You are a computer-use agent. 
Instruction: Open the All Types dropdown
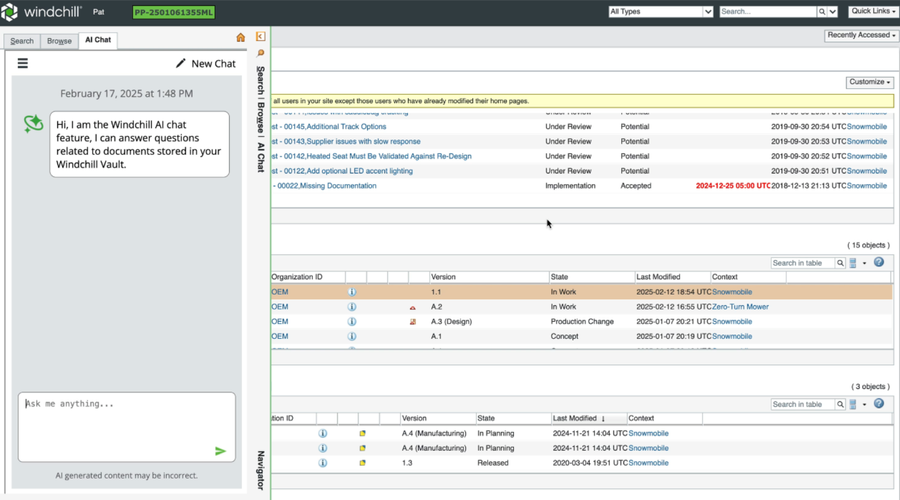pos(660,12)
